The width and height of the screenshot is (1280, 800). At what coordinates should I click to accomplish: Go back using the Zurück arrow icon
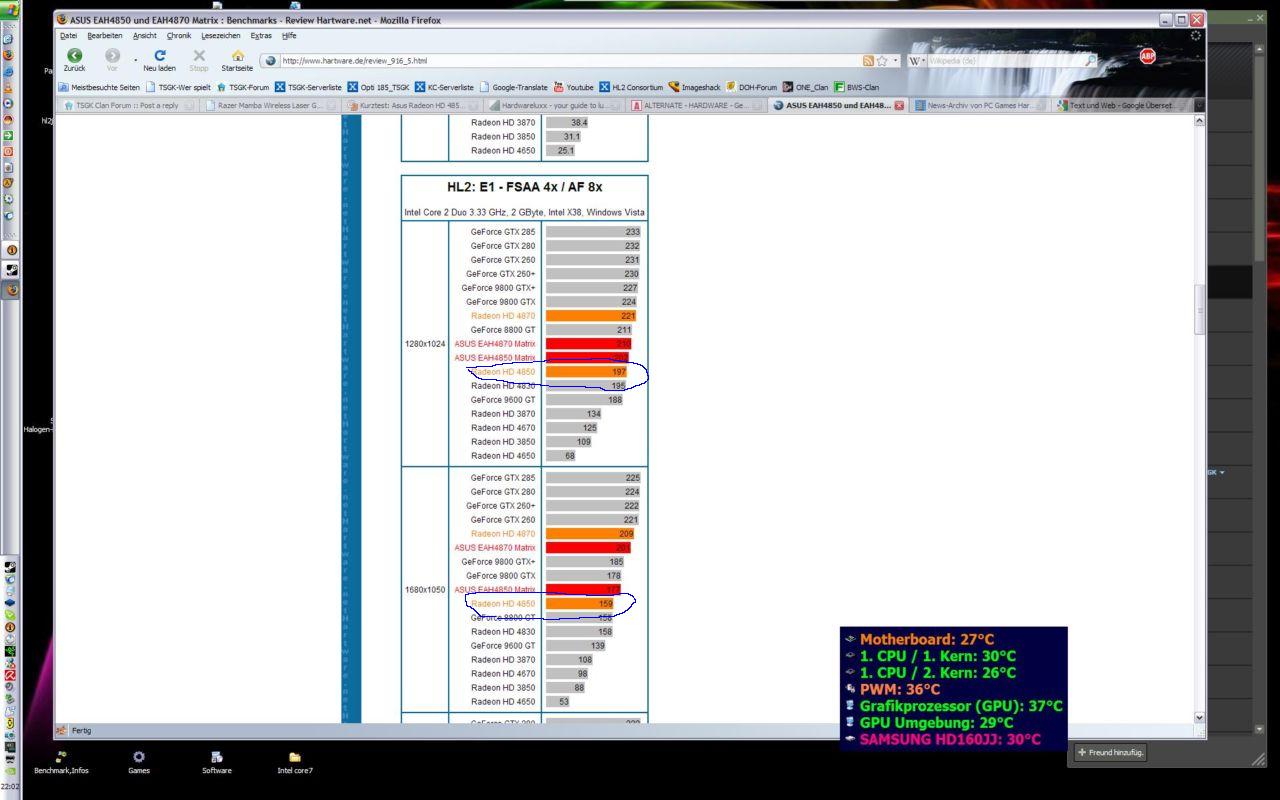(x=75, y=56)
